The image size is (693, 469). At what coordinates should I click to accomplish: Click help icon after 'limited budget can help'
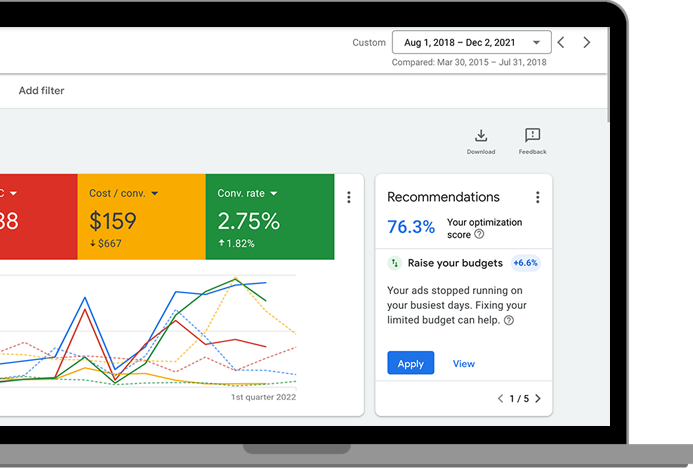point(509,320)
